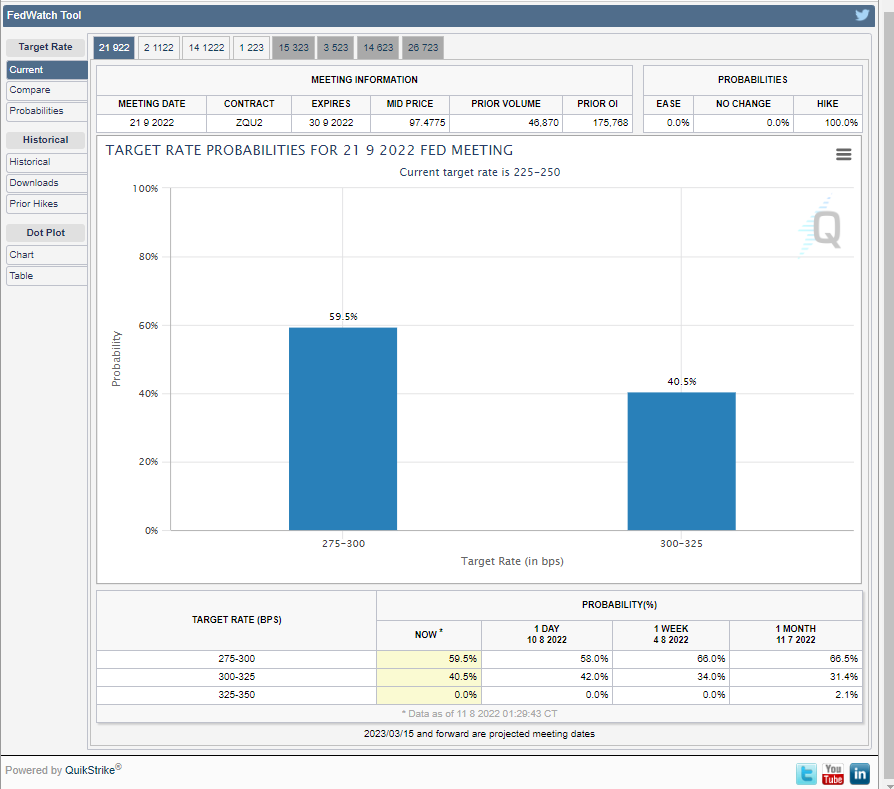This screenshot has width=894, height=789.
Task: Open the chart context menu (hamburger icon)
Action: tap(843, 154)
